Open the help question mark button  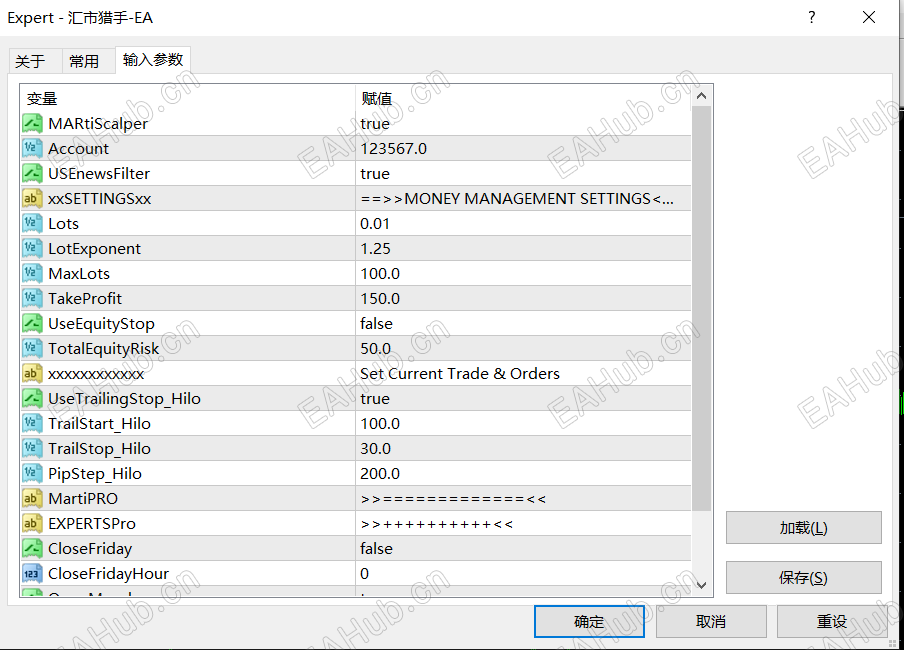coord(812,17)
